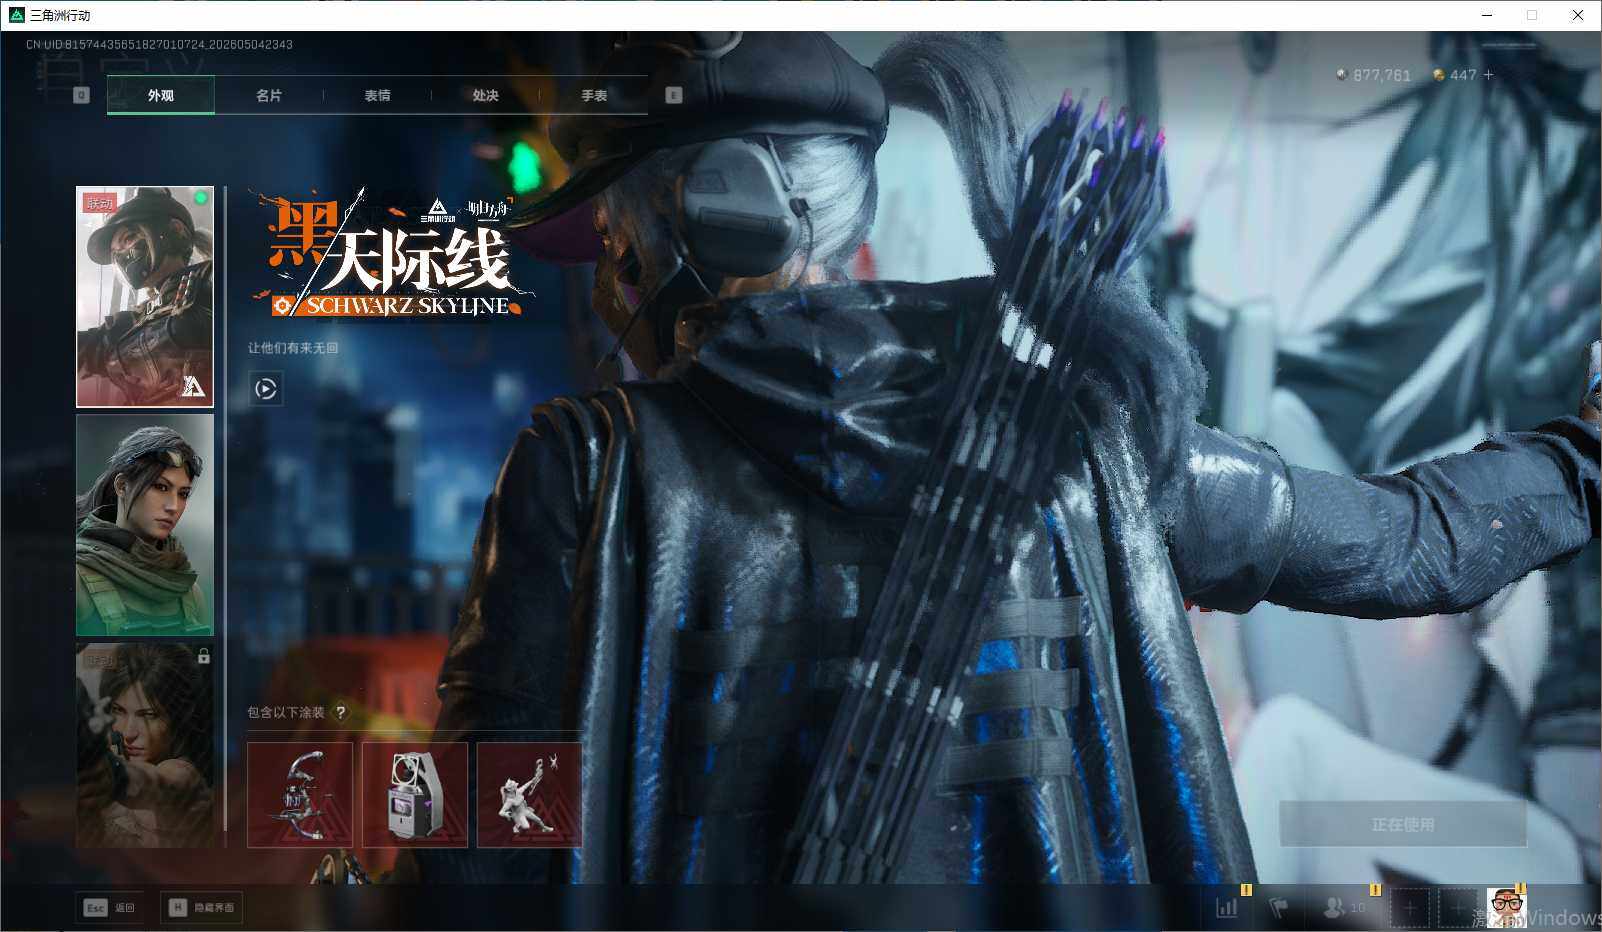Select the green scarf operator skin thumbnail

pyautogui.click(x=145, y=525)
